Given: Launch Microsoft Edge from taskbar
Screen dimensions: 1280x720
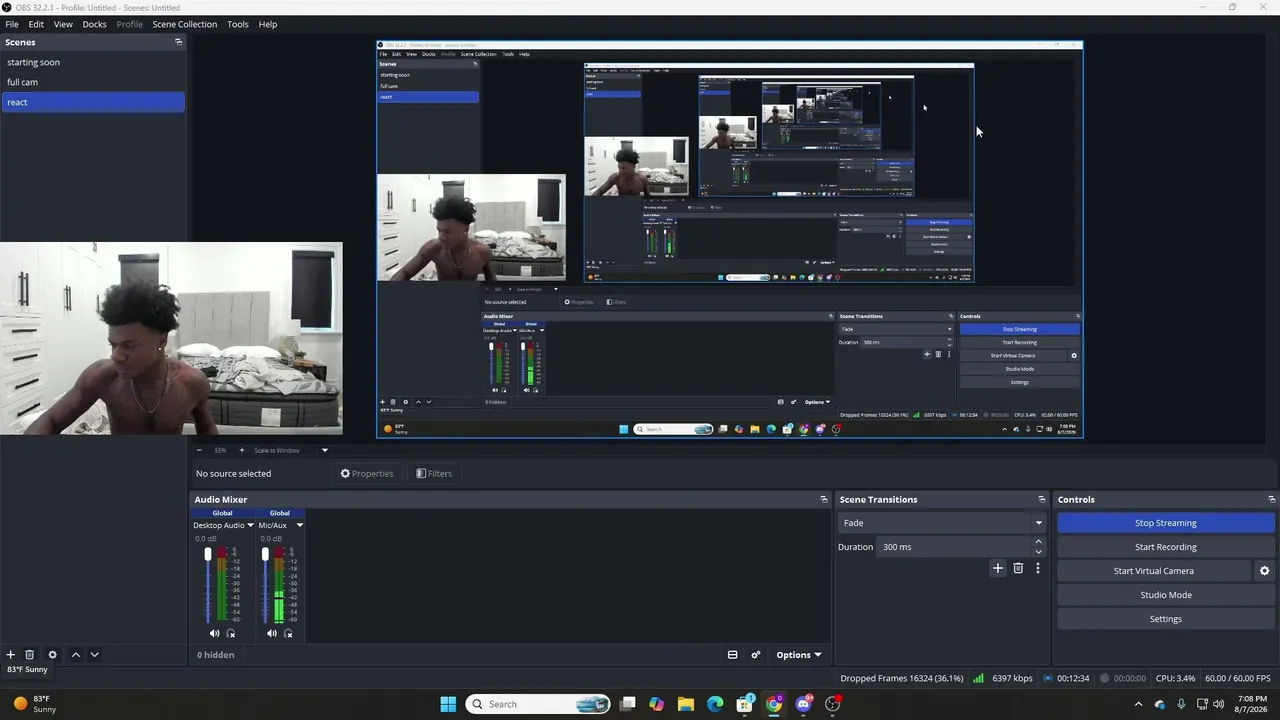Looking at the screenshot, I should click(x=715, y=704).
